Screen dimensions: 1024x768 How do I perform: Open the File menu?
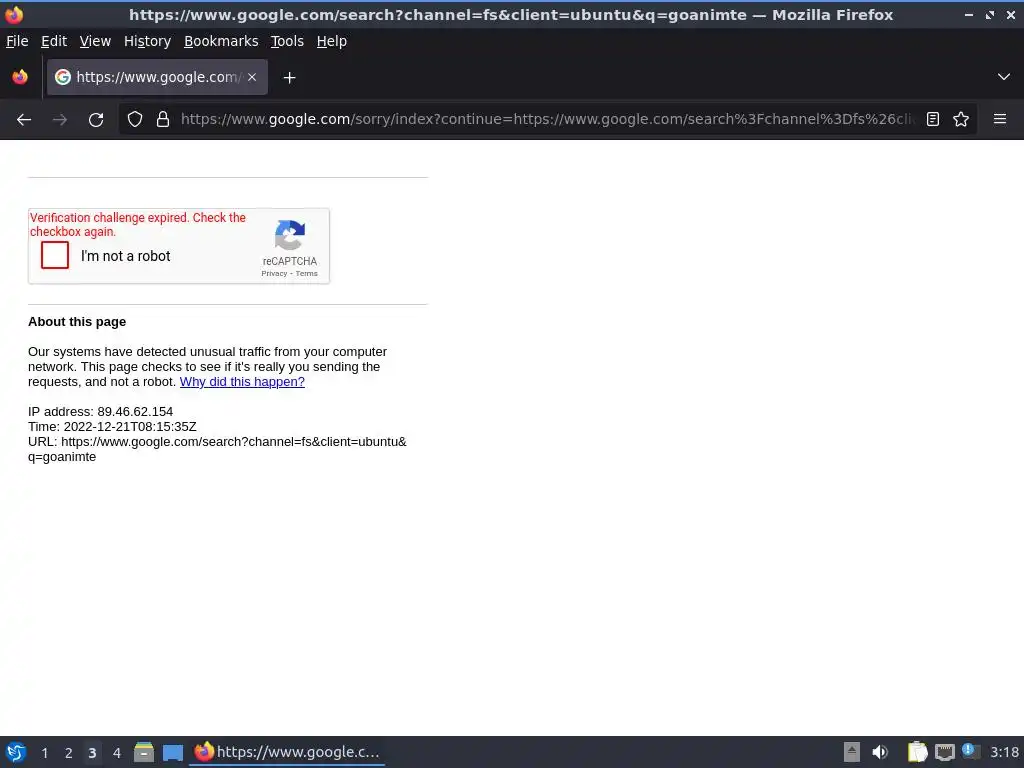click(17, 41)
